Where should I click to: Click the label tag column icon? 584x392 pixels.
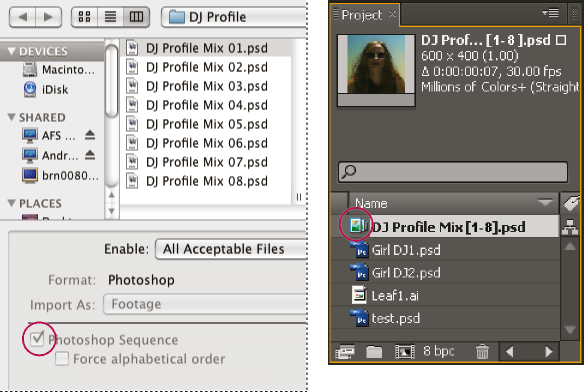click(x=571, y=203)
